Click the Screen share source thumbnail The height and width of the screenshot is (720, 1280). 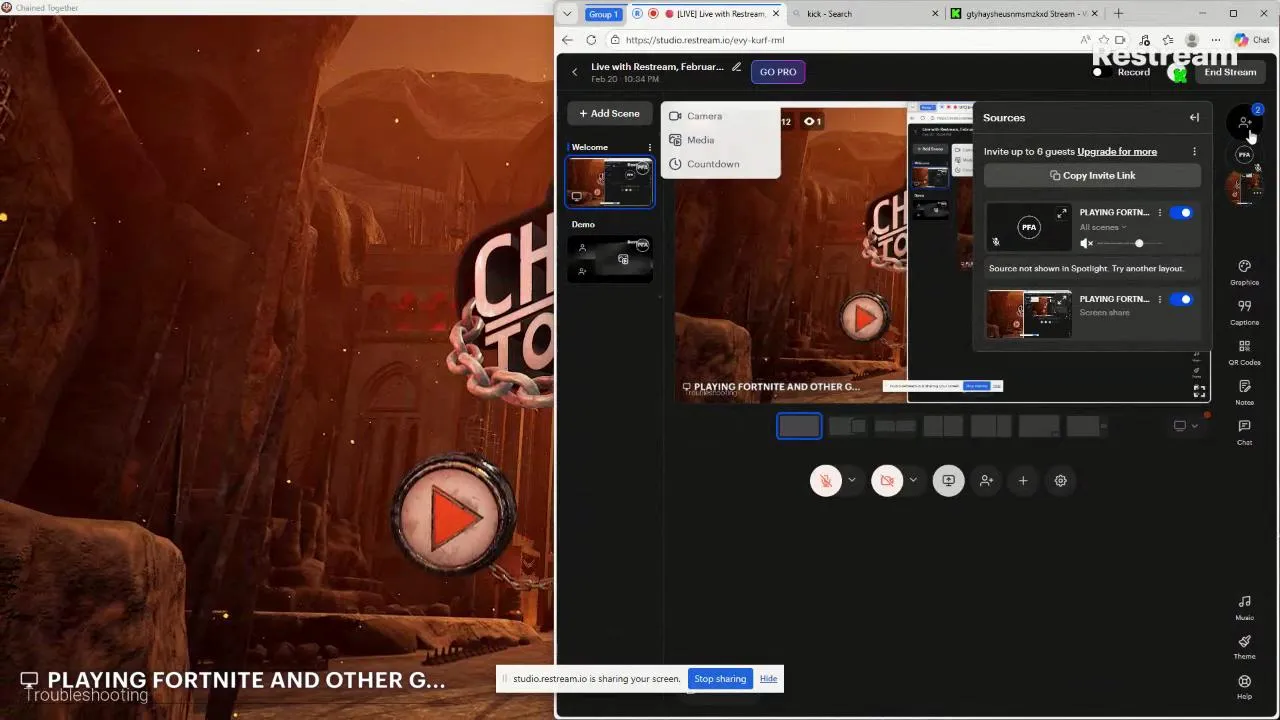[x=1028, y=314]
